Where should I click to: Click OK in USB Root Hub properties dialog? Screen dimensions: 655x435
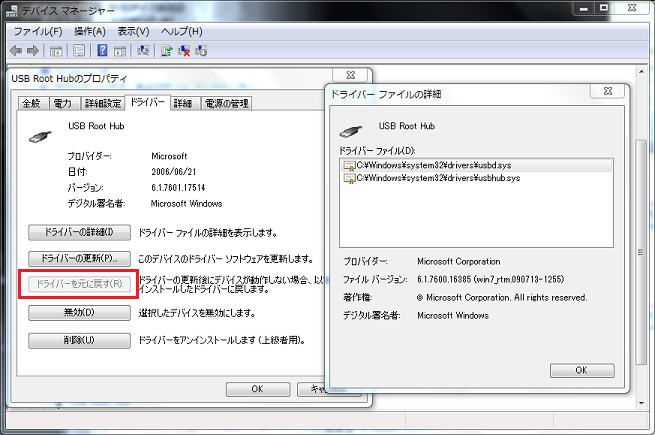point(258,389)
